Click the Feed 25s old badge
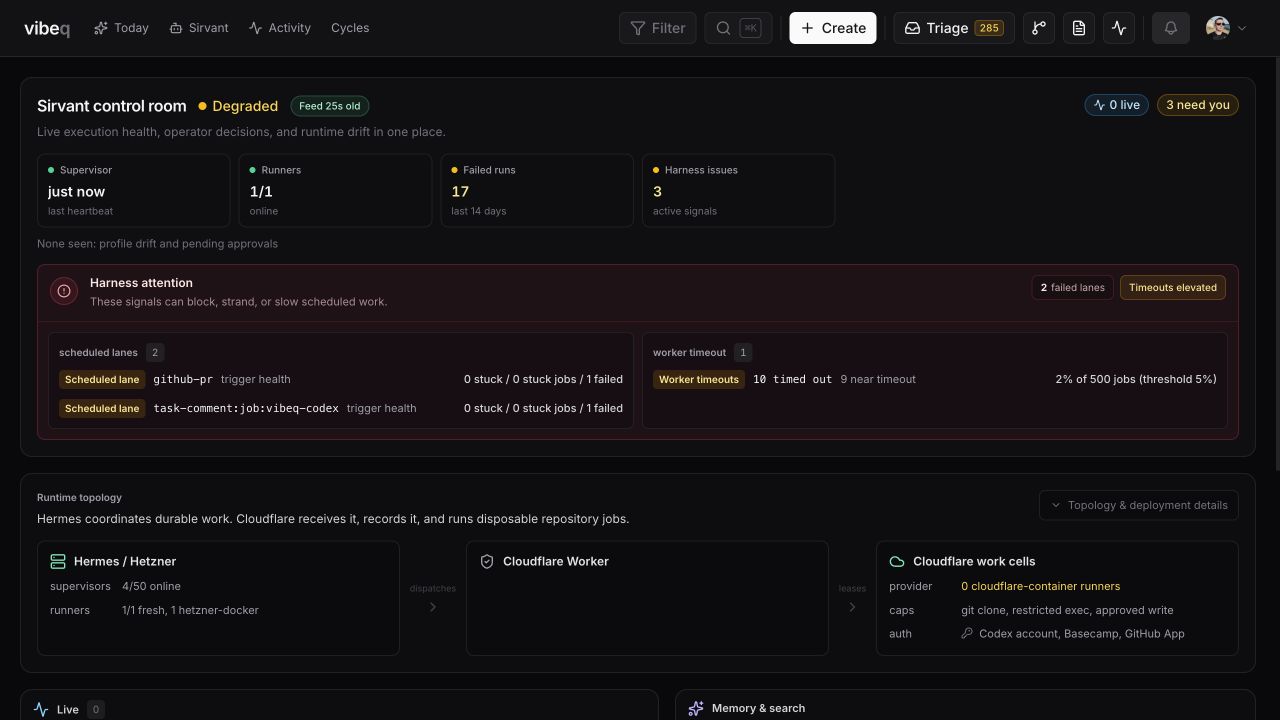1280x720 pixels. click(330, 106)
